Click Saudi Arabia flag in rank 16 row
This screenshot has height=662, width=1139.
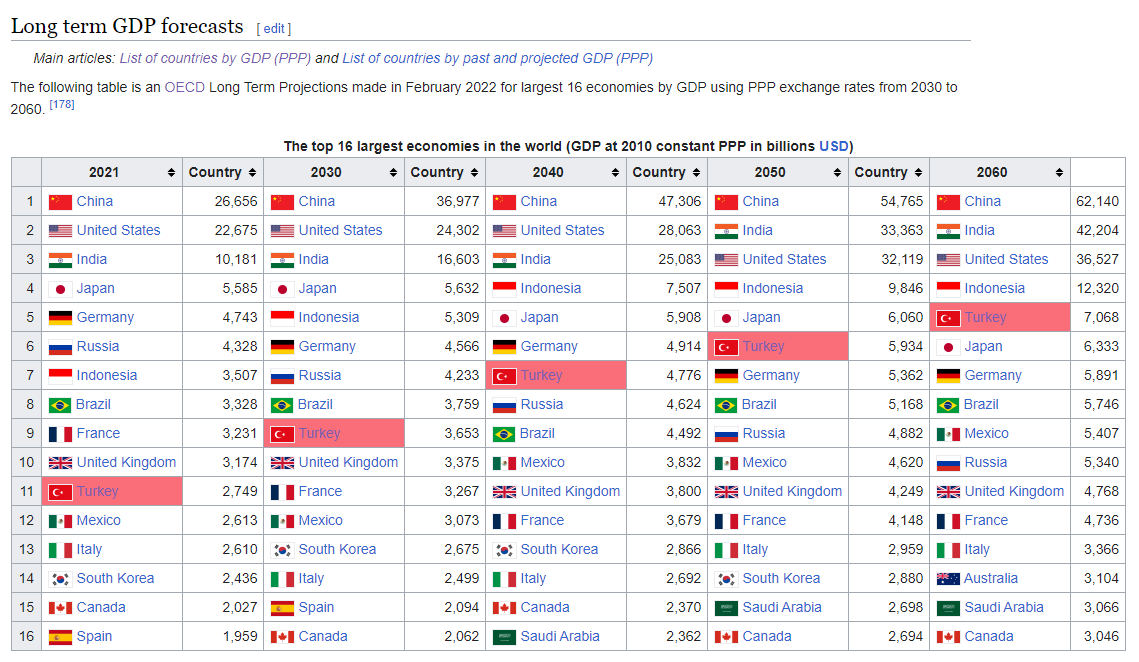[505, 636]
